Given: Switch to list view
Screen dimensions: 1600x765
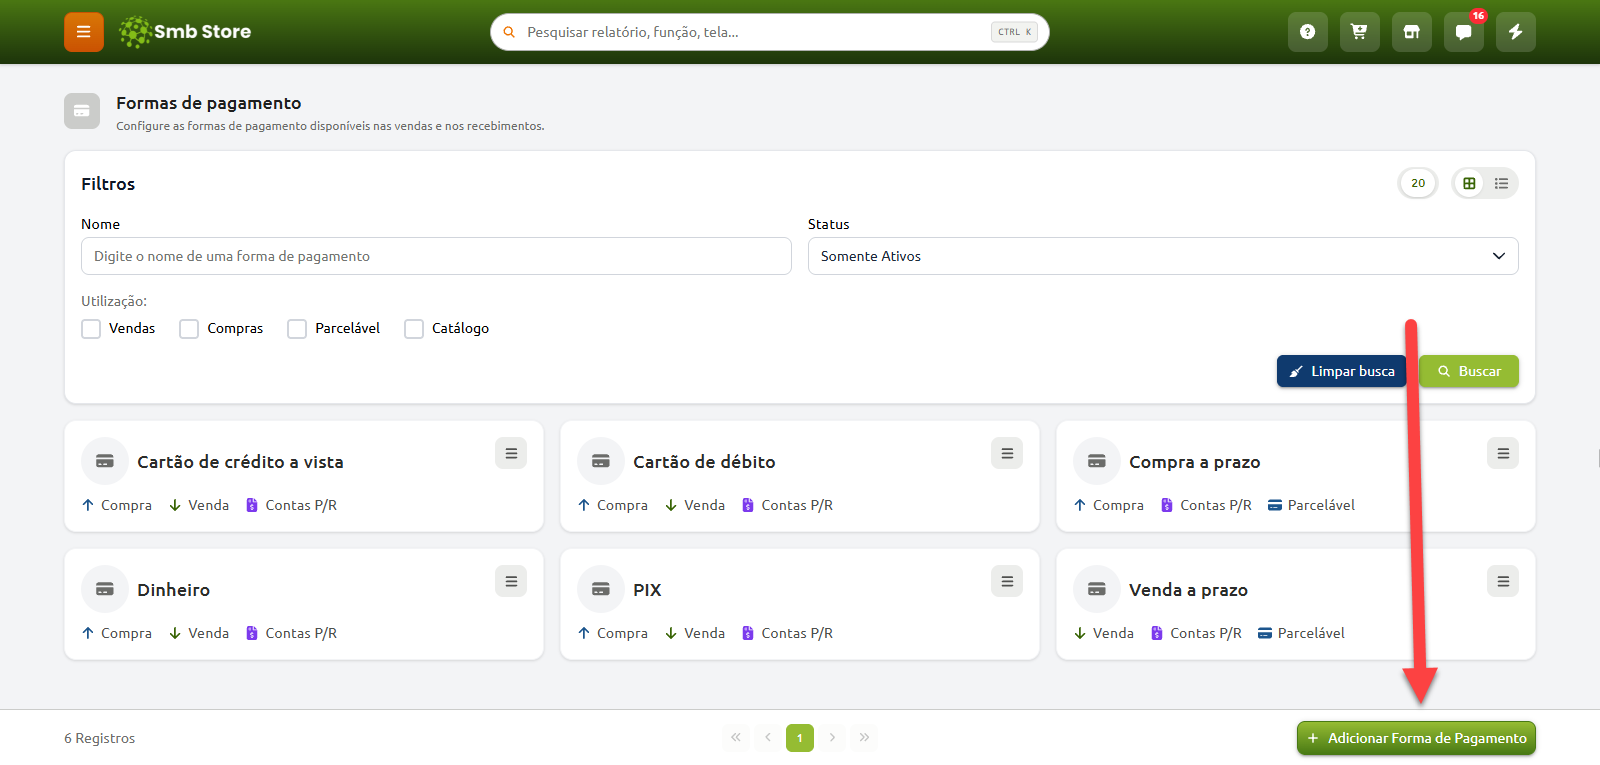Looking at the screenshot, I should click(1501, 183).
